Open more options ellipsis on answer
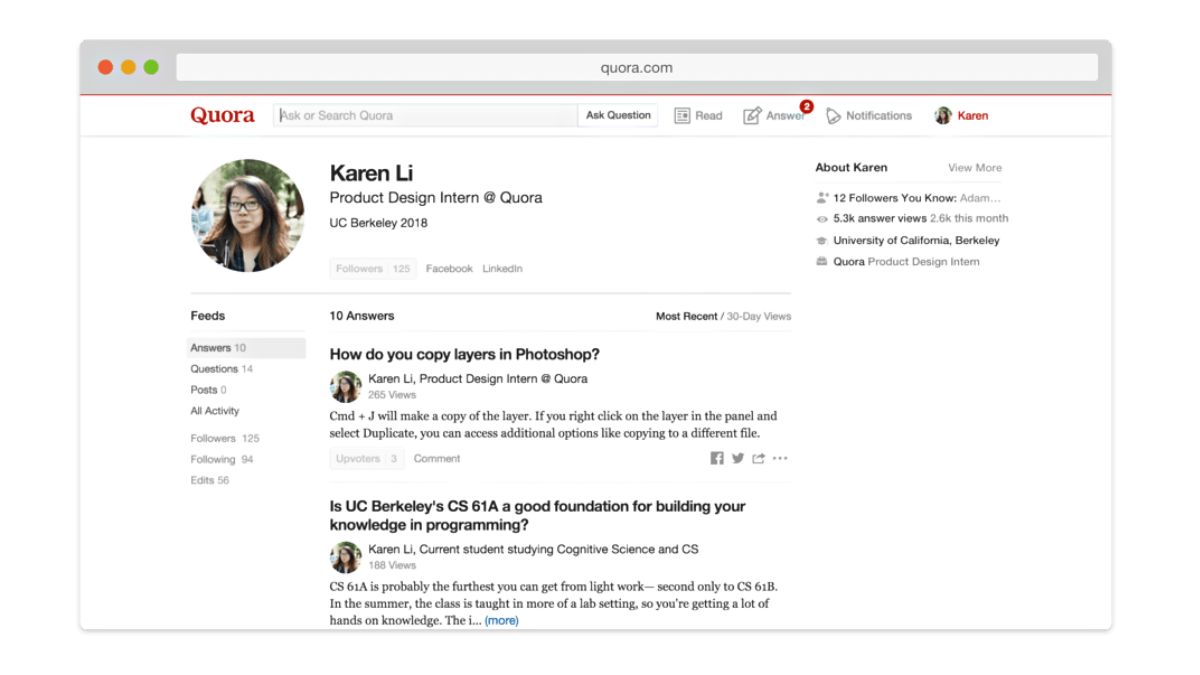 pyautogui.click(x=780, y=459)
